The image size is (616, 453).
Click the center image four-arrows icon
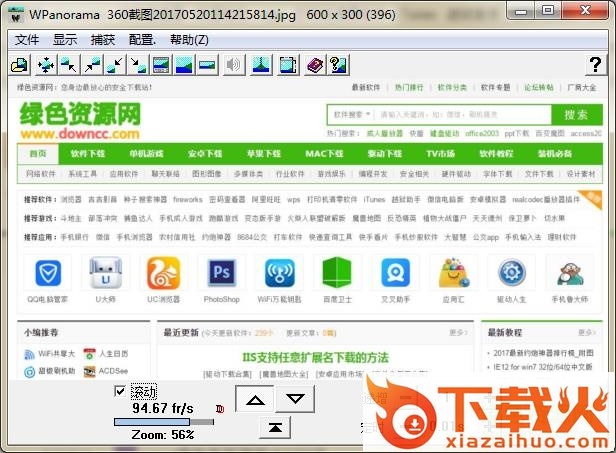[46, 65]
